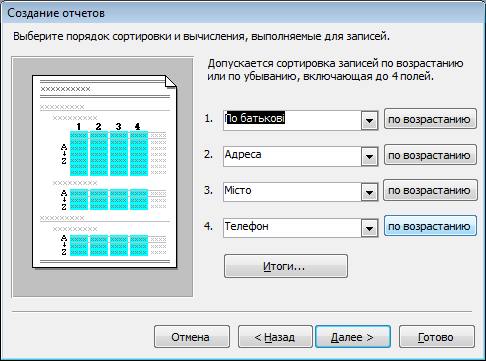Go back with the < Назад button
Viewport: 486px width, 361px height.
point(275,337)
